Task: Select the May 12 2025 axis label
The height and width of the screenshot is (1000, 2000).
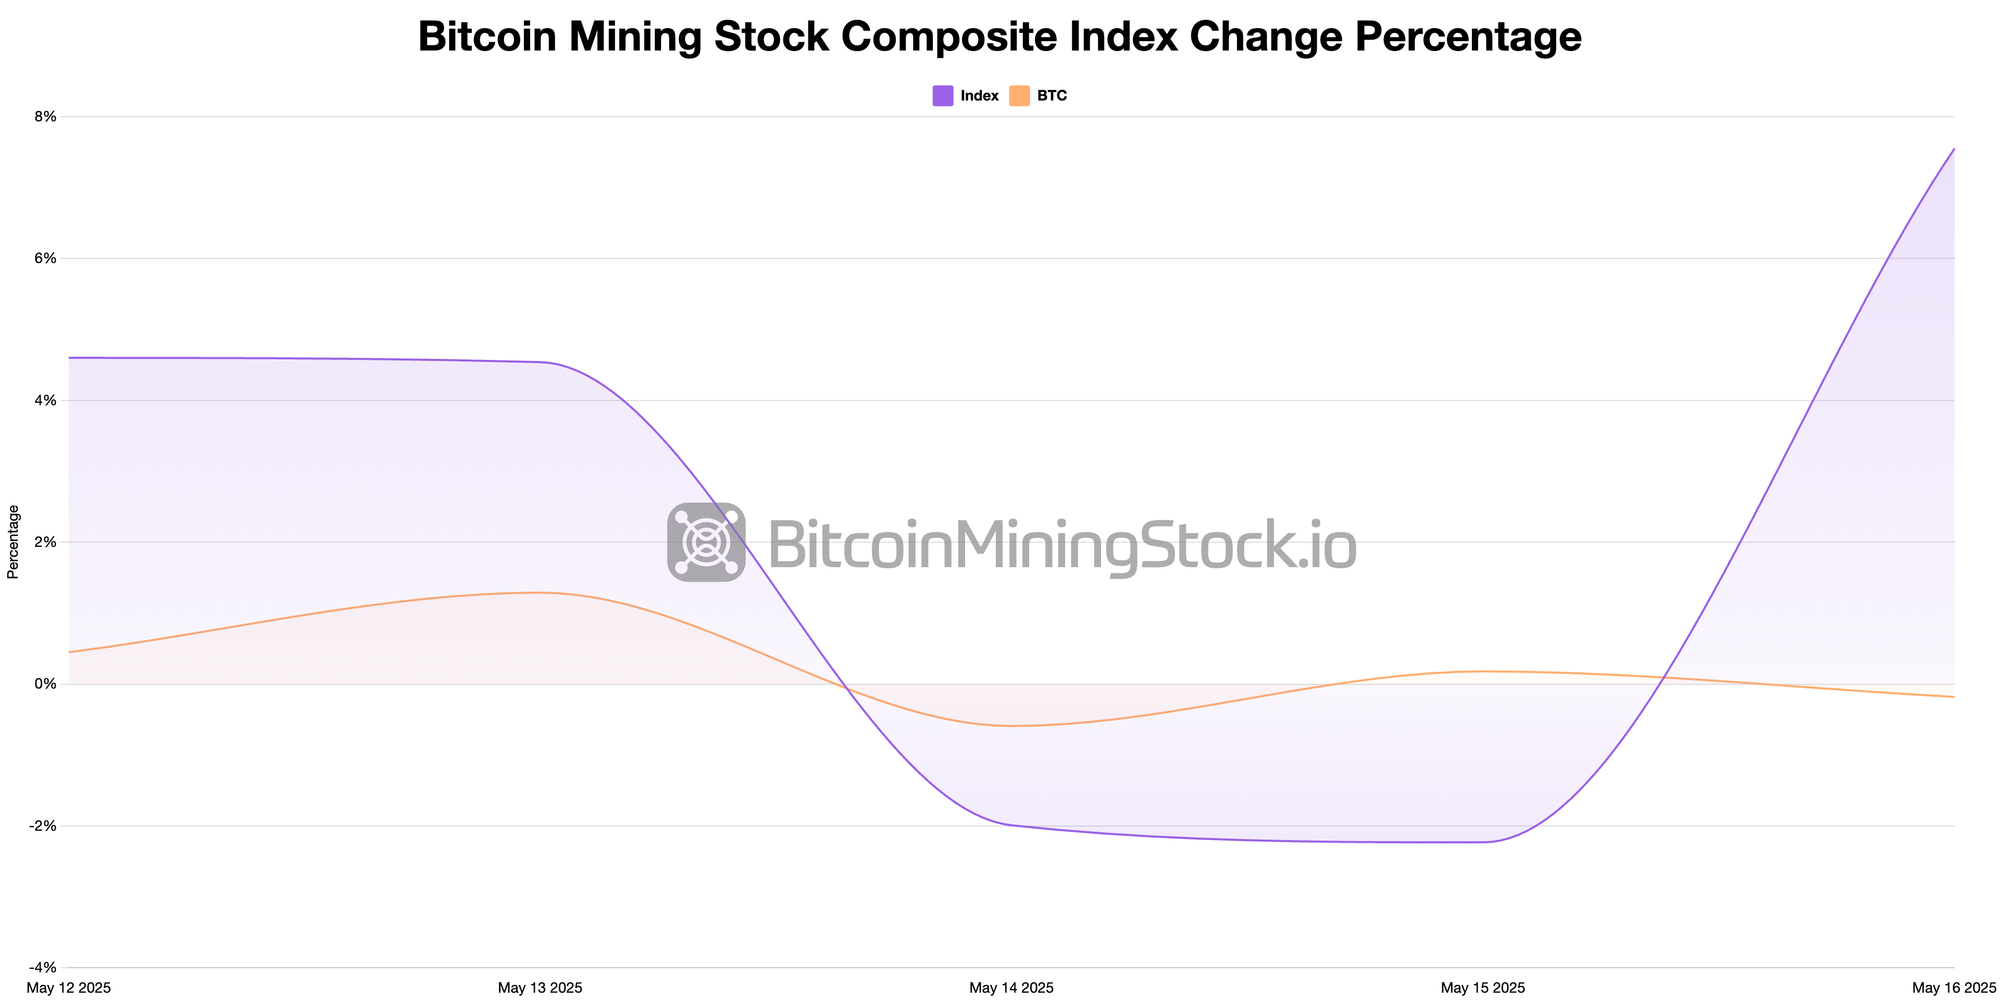Action: point(69,988)
